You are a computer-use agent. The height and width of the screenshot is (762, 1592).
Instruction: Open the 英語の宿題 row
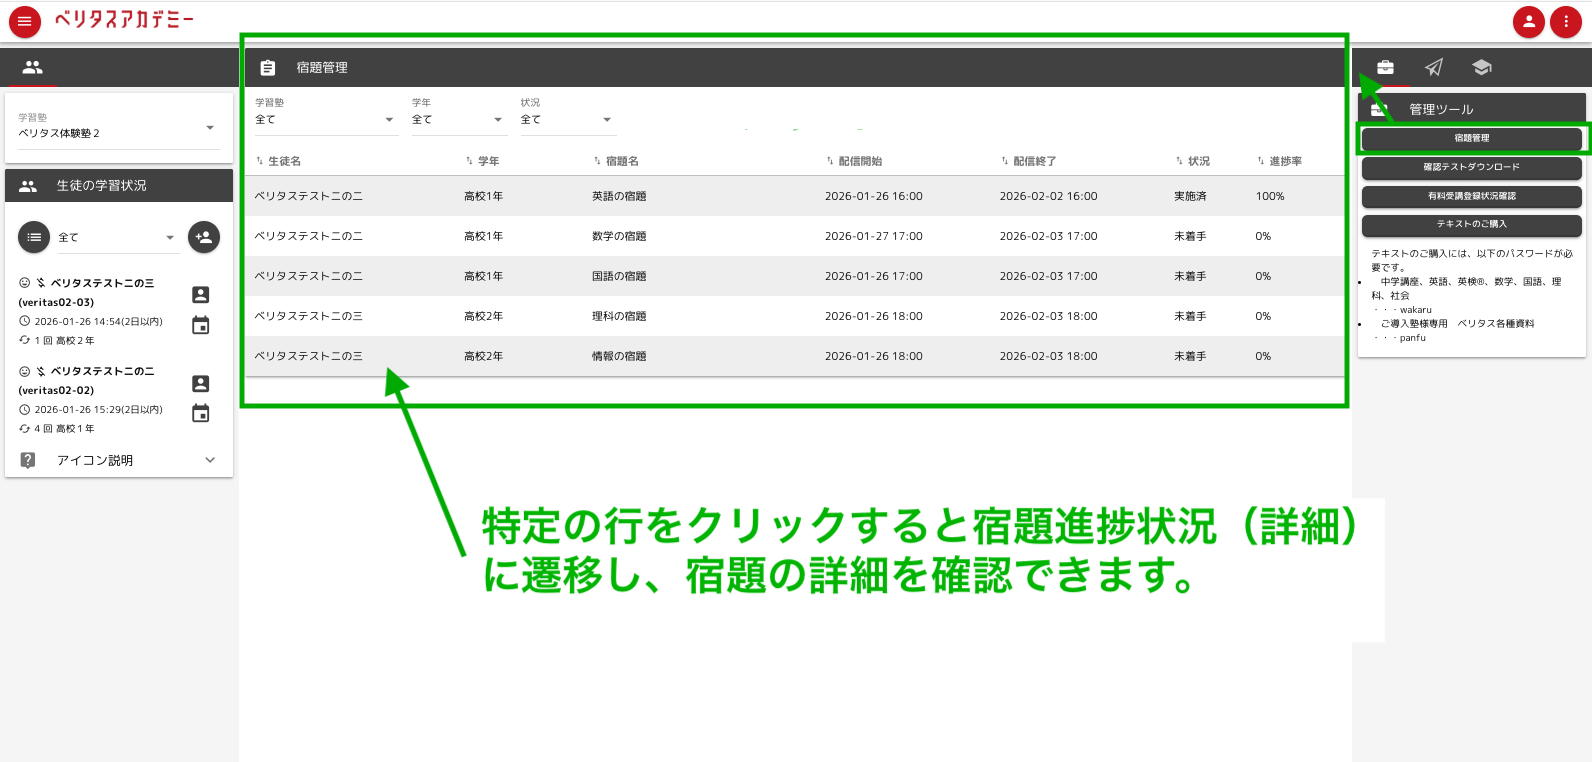tap(795, 196)
